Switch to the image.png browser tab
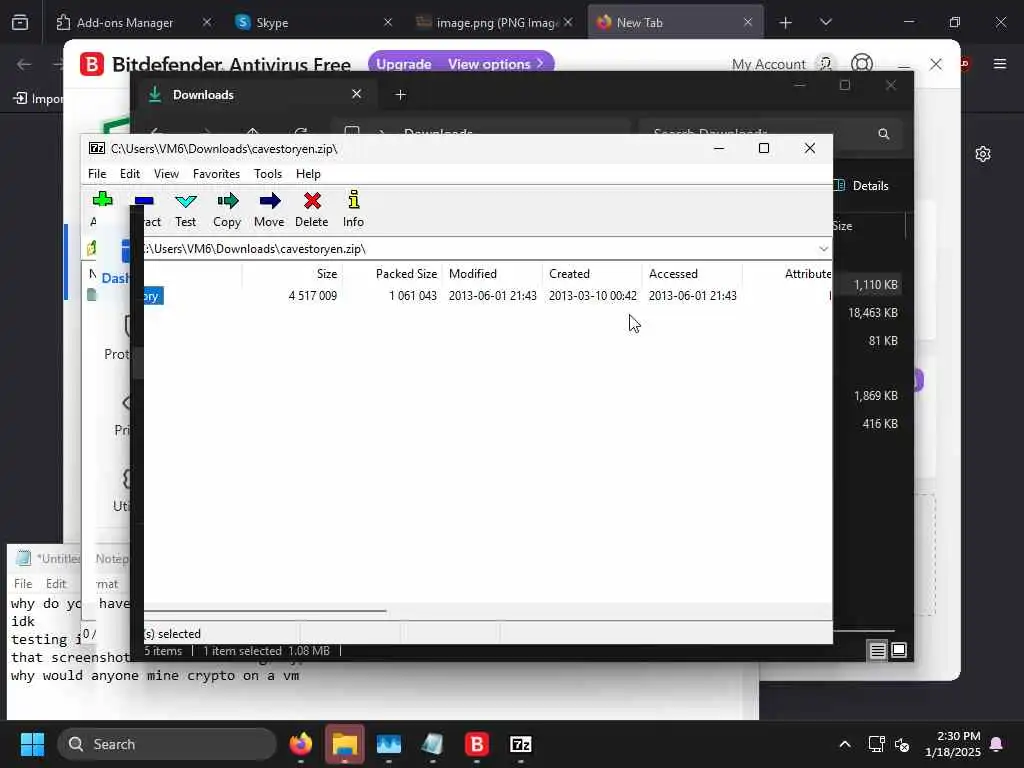This screenshot has width=1024, height=768. (494, 22)
